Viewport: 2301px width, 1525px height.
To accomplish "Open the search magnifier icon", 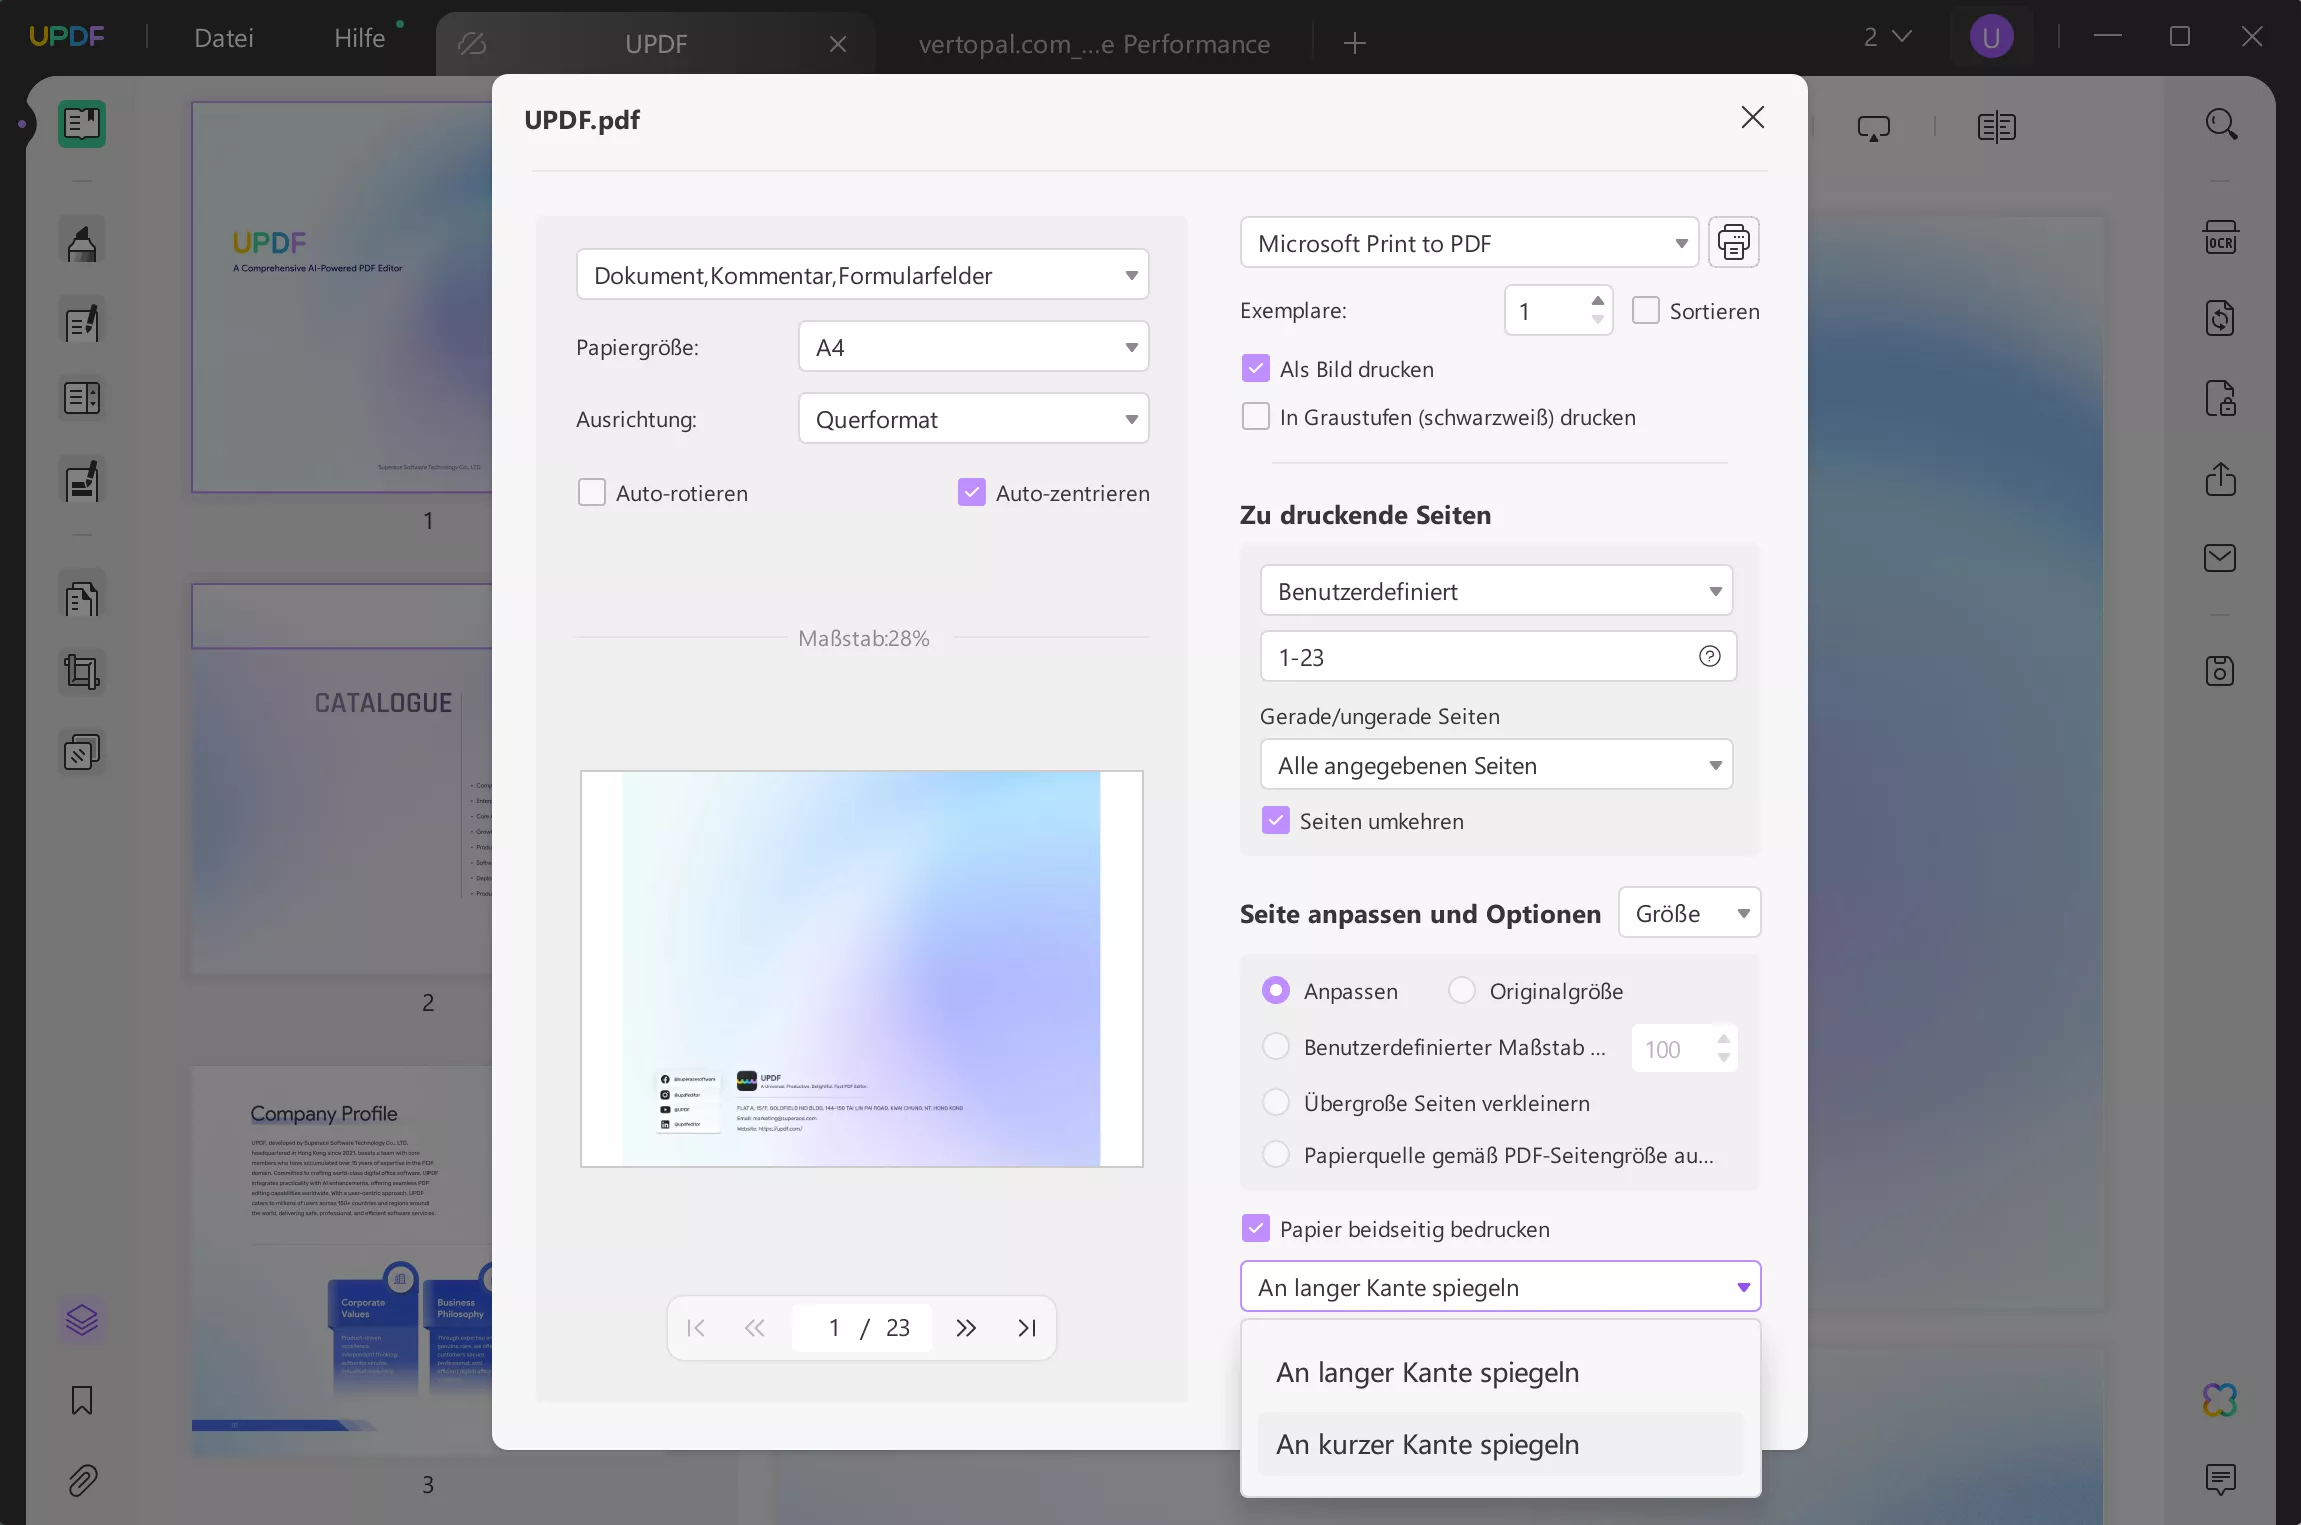I will coord(2220,125).
